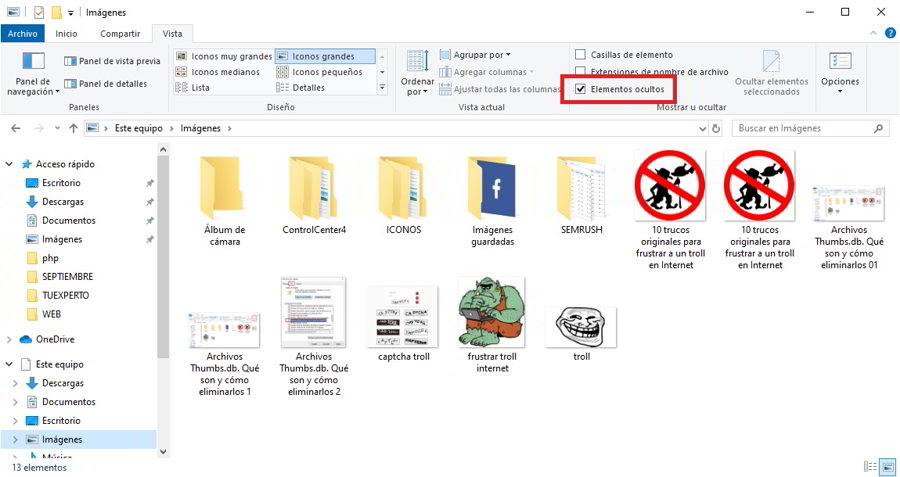
Task: Switch to the Compartir ribbon tab
Action: pyautogui.click(x=119, y=33)
